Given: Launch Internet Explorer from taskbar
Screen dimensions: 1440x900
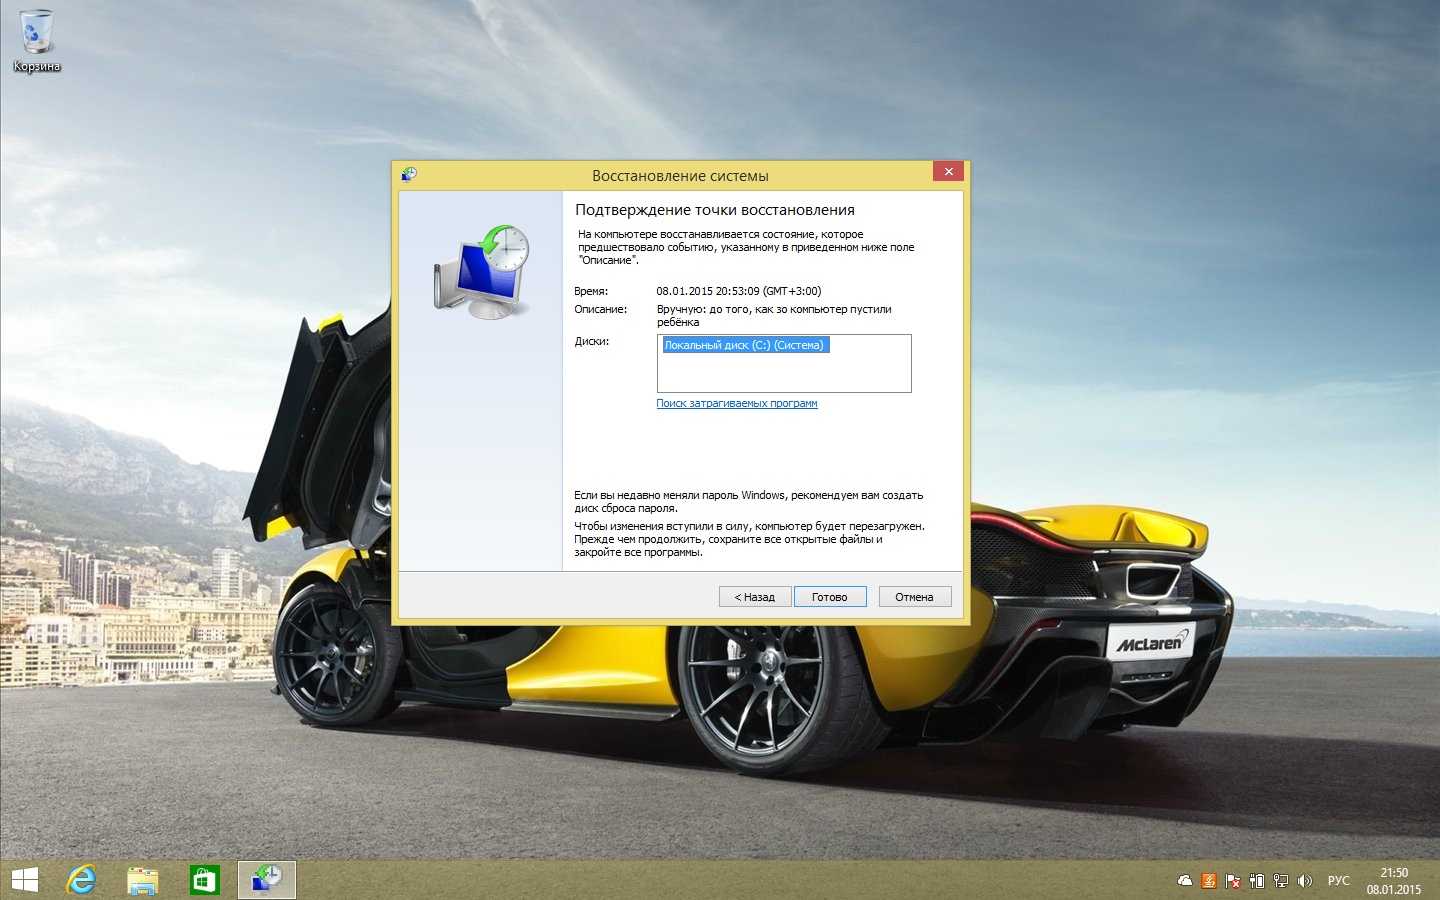Looking at the screenshot, I should 82,880.
